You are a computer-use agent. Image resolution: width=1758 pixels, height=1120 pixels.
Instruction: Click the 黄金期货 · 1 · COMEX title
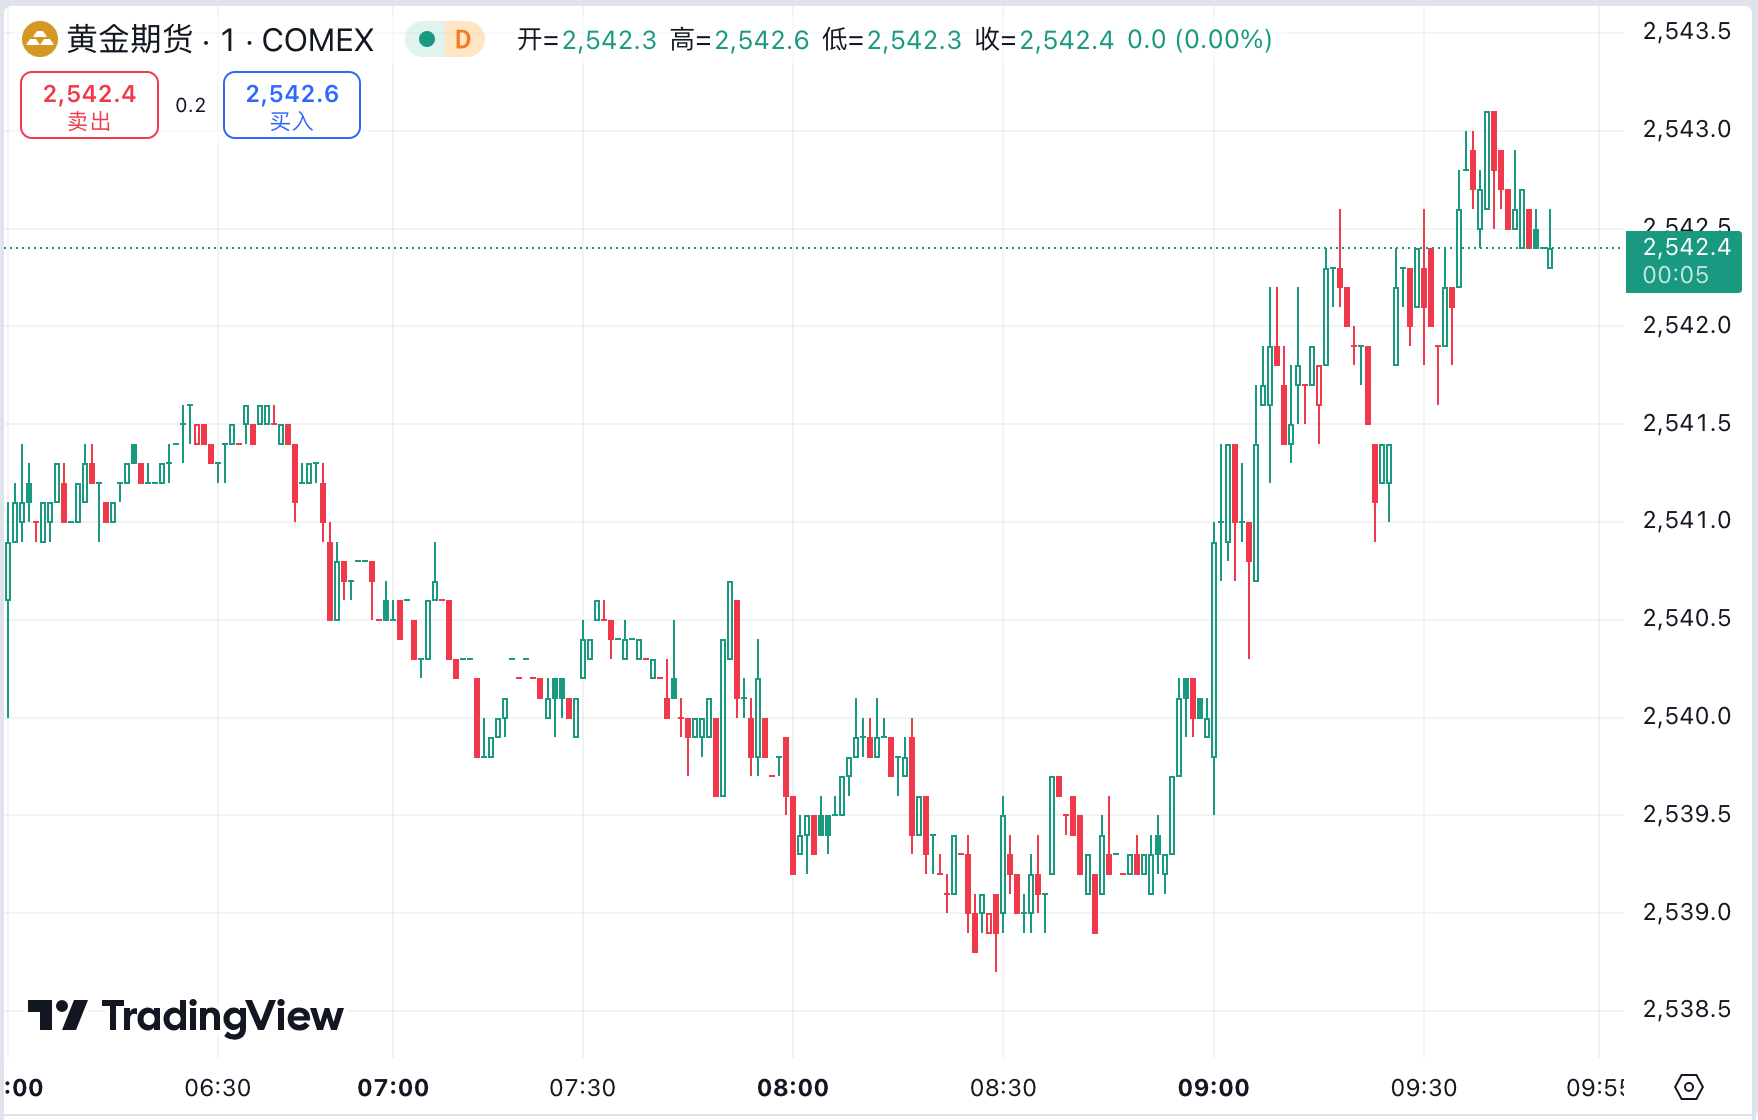(220, 40)
